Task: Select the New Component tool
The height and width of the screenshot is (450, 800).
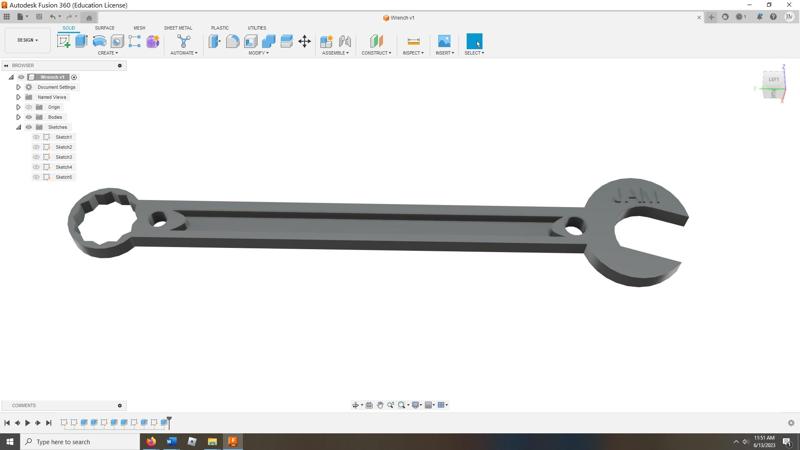Action: click(326, 41)
